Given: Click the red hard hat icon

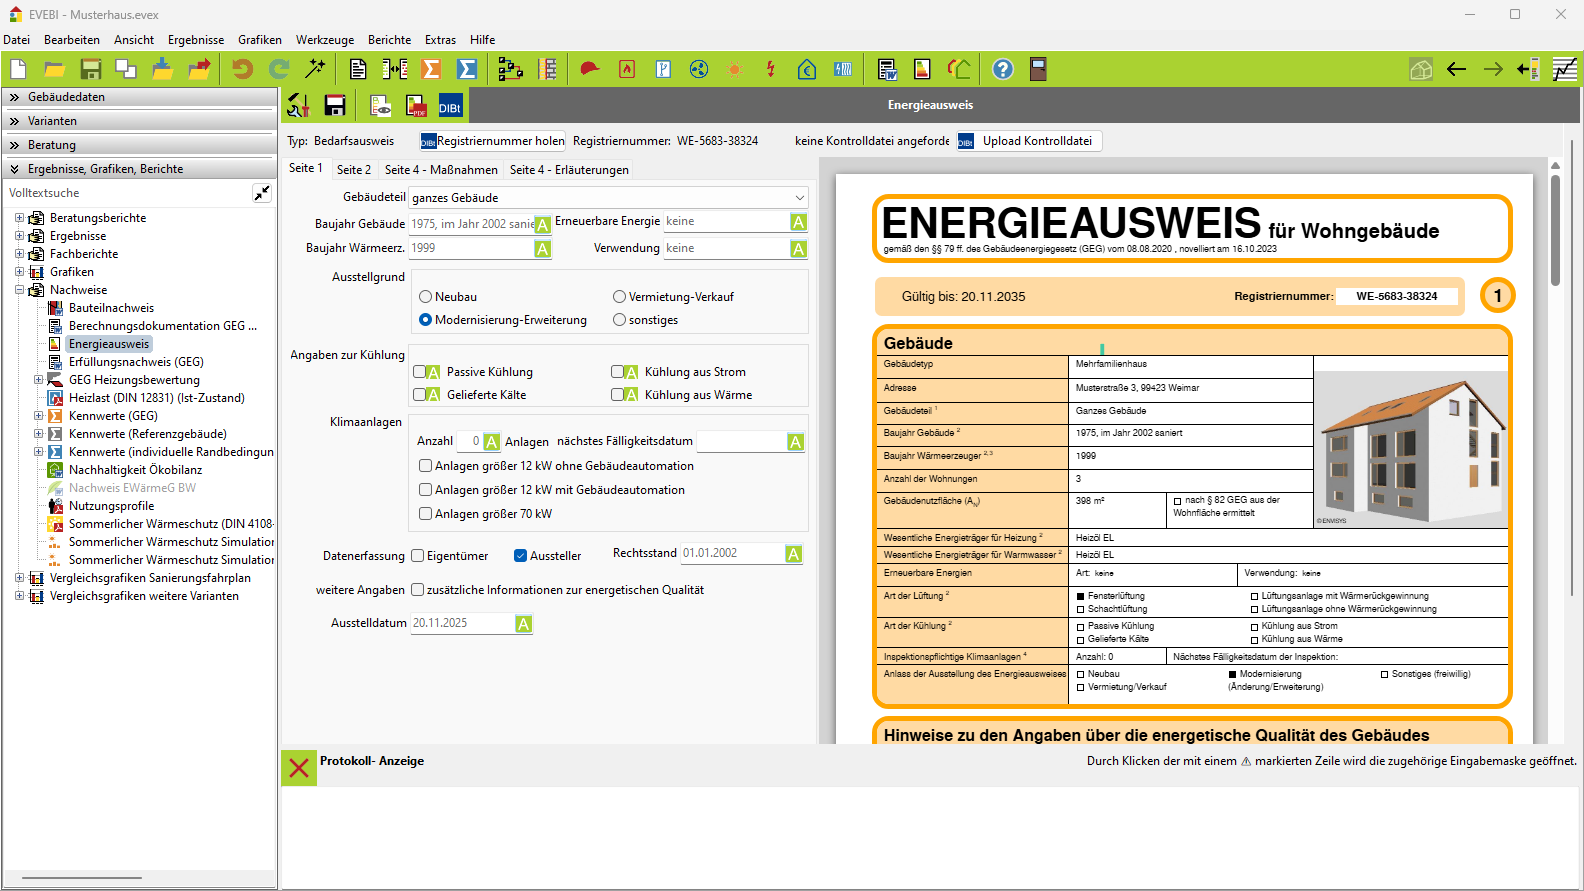Looking at the screenshot, I should click(590, 69).
